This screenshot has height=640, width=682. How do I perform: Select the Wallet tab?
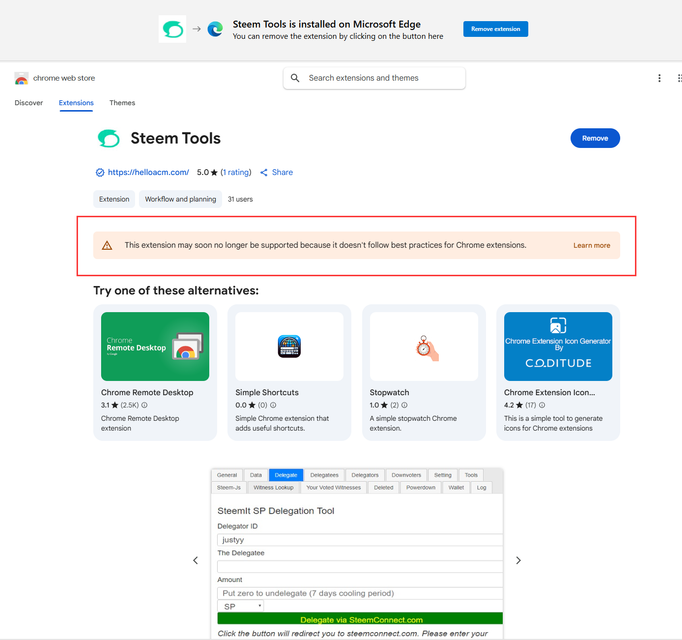[456, 488]
